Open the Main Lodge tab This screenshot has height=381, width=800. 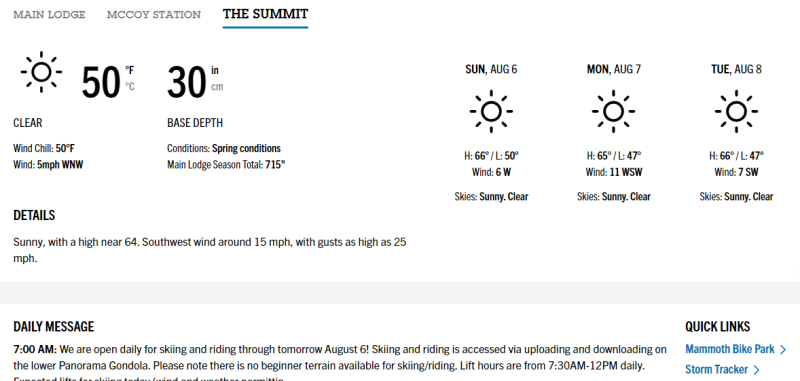49,15
